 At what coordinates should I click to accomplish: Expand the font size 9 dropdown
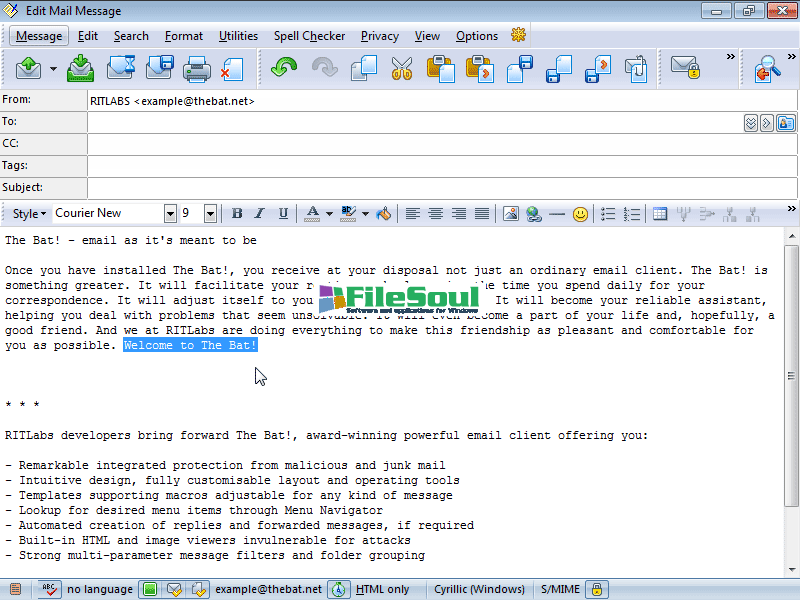[210, 213]
